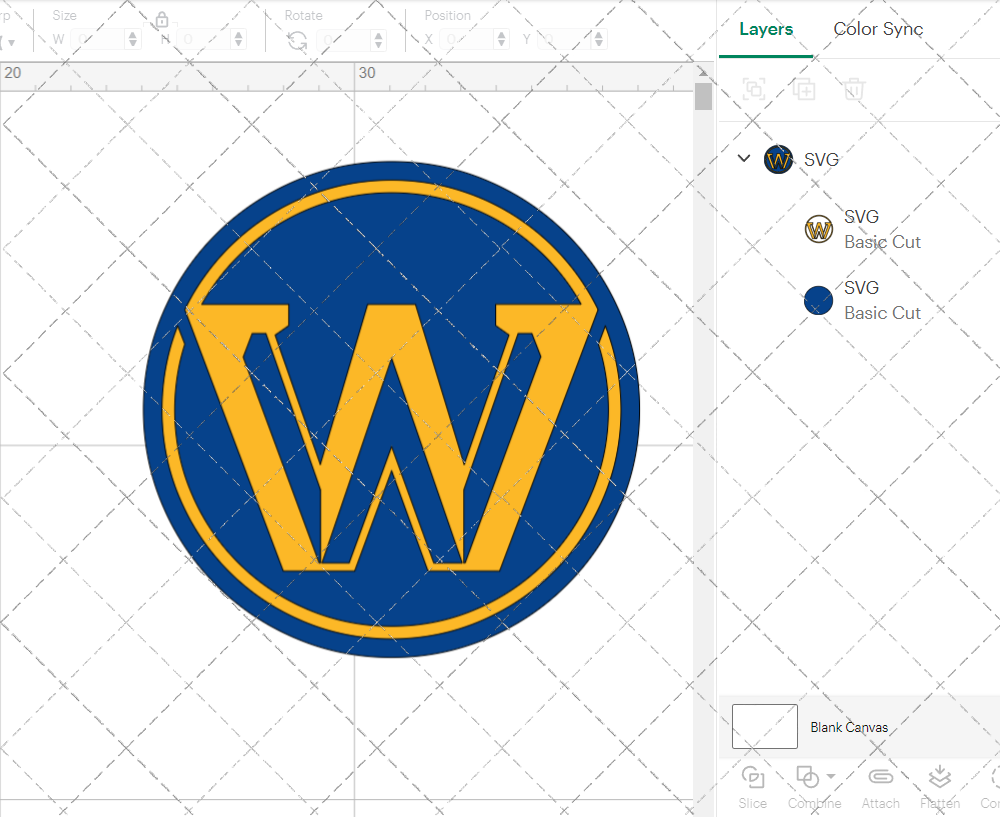Screen dimensions: 1000x817
Task: Click the Attach label text
Action: click(881, 804)
